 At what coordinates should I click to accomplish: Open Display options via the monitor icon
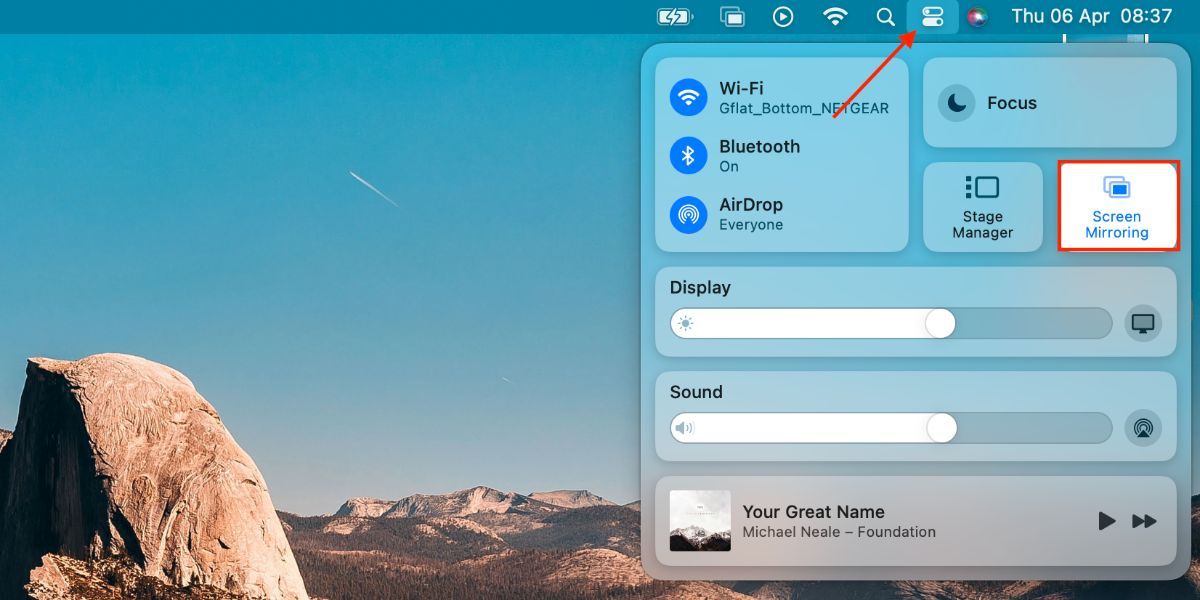[1143, 323]
